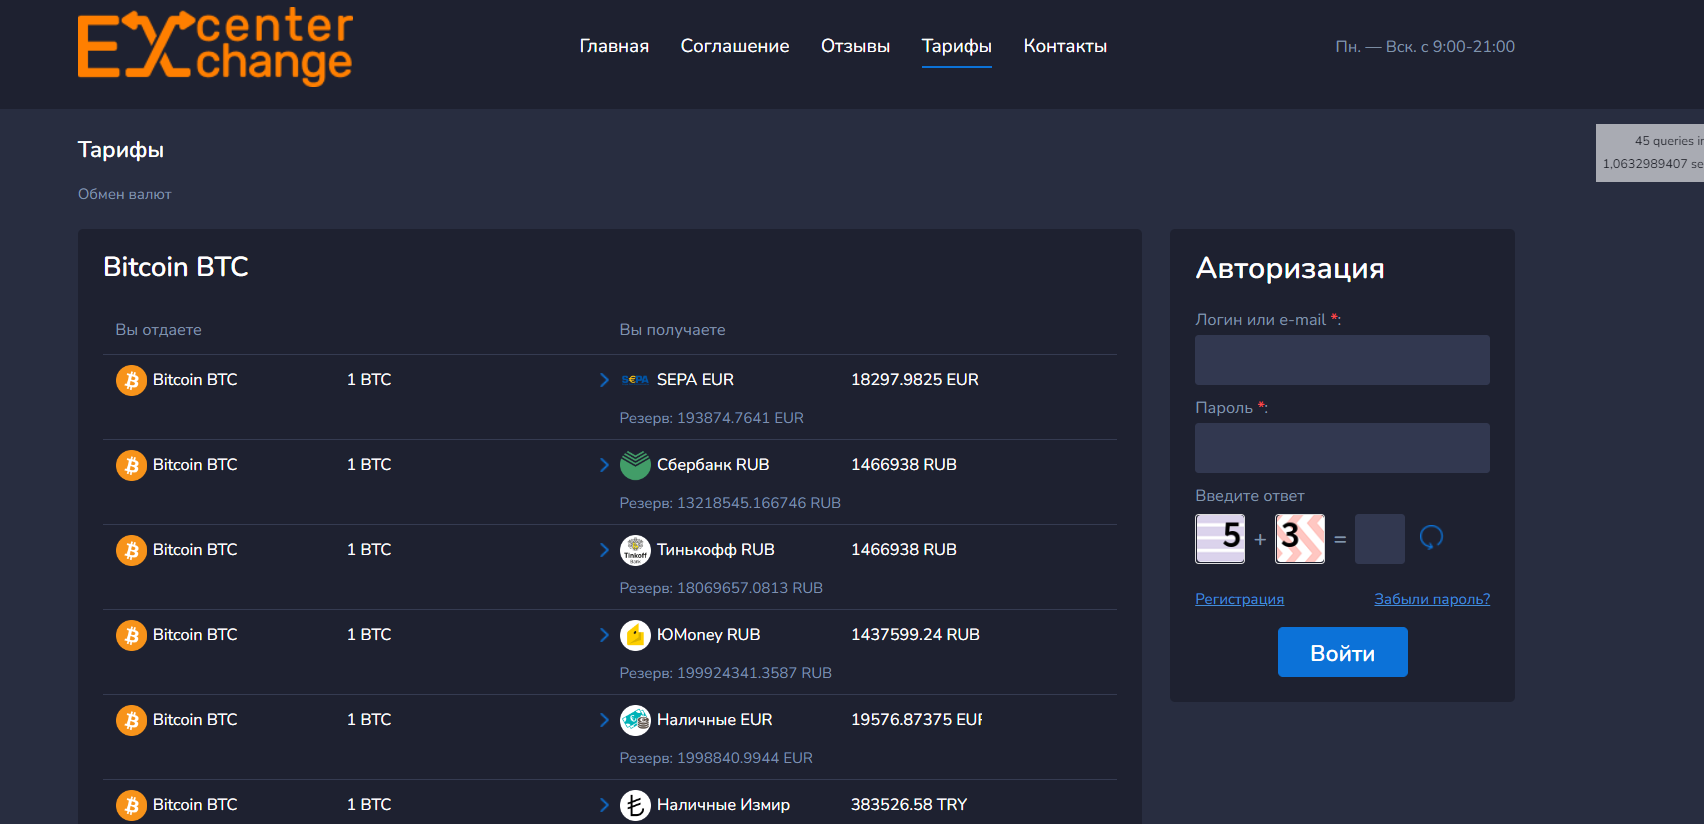The width and height of the screenshot is (1704, 824).
Task: Click Резерв: 13218545.166746 RUB text
Action: [x=730, y=503]
